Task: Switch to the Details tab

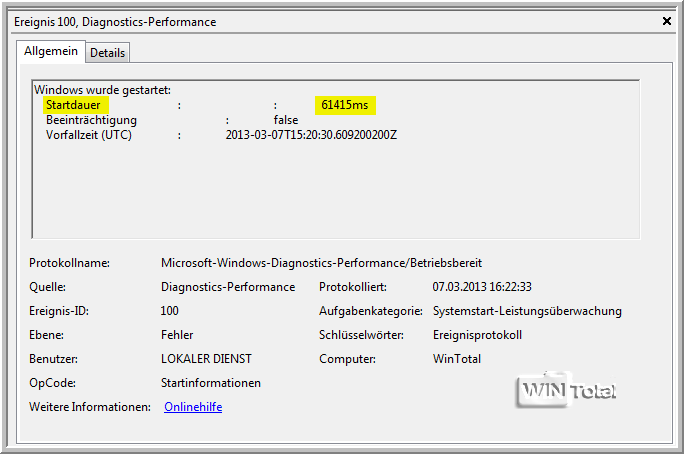Action: pyautogui.click(x=107, y=53)
